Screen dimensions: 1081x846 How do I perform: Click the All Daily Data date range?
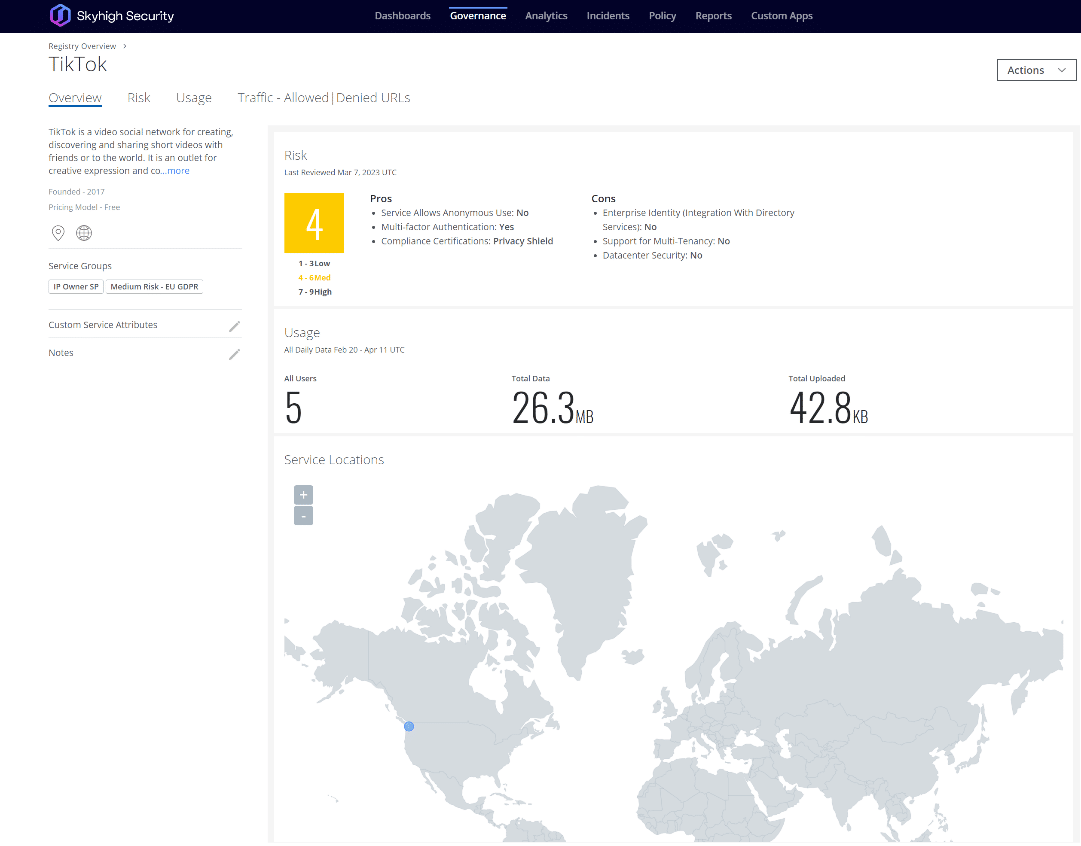344,350
